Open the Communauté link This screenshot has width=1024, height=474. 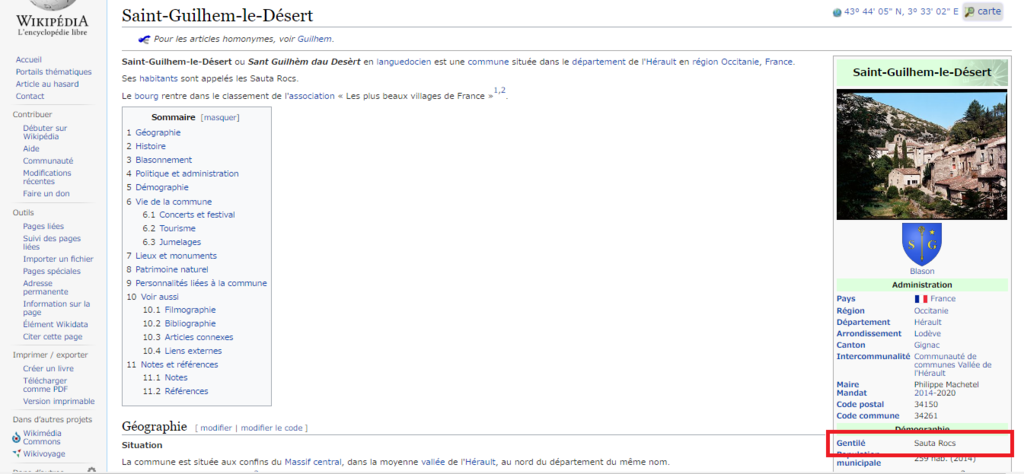click(x=48, y=161)
